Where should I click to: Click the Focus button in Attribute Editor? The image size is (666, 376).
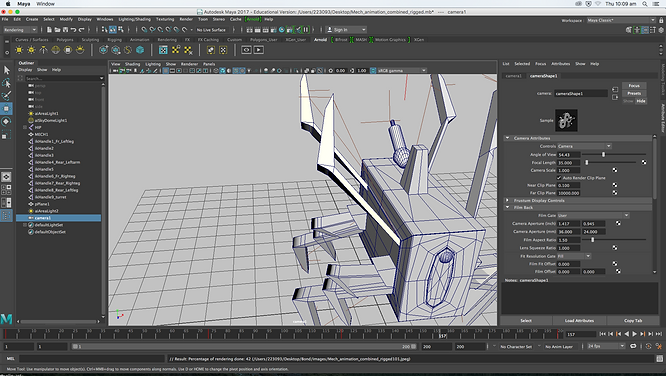click(634, 85)
